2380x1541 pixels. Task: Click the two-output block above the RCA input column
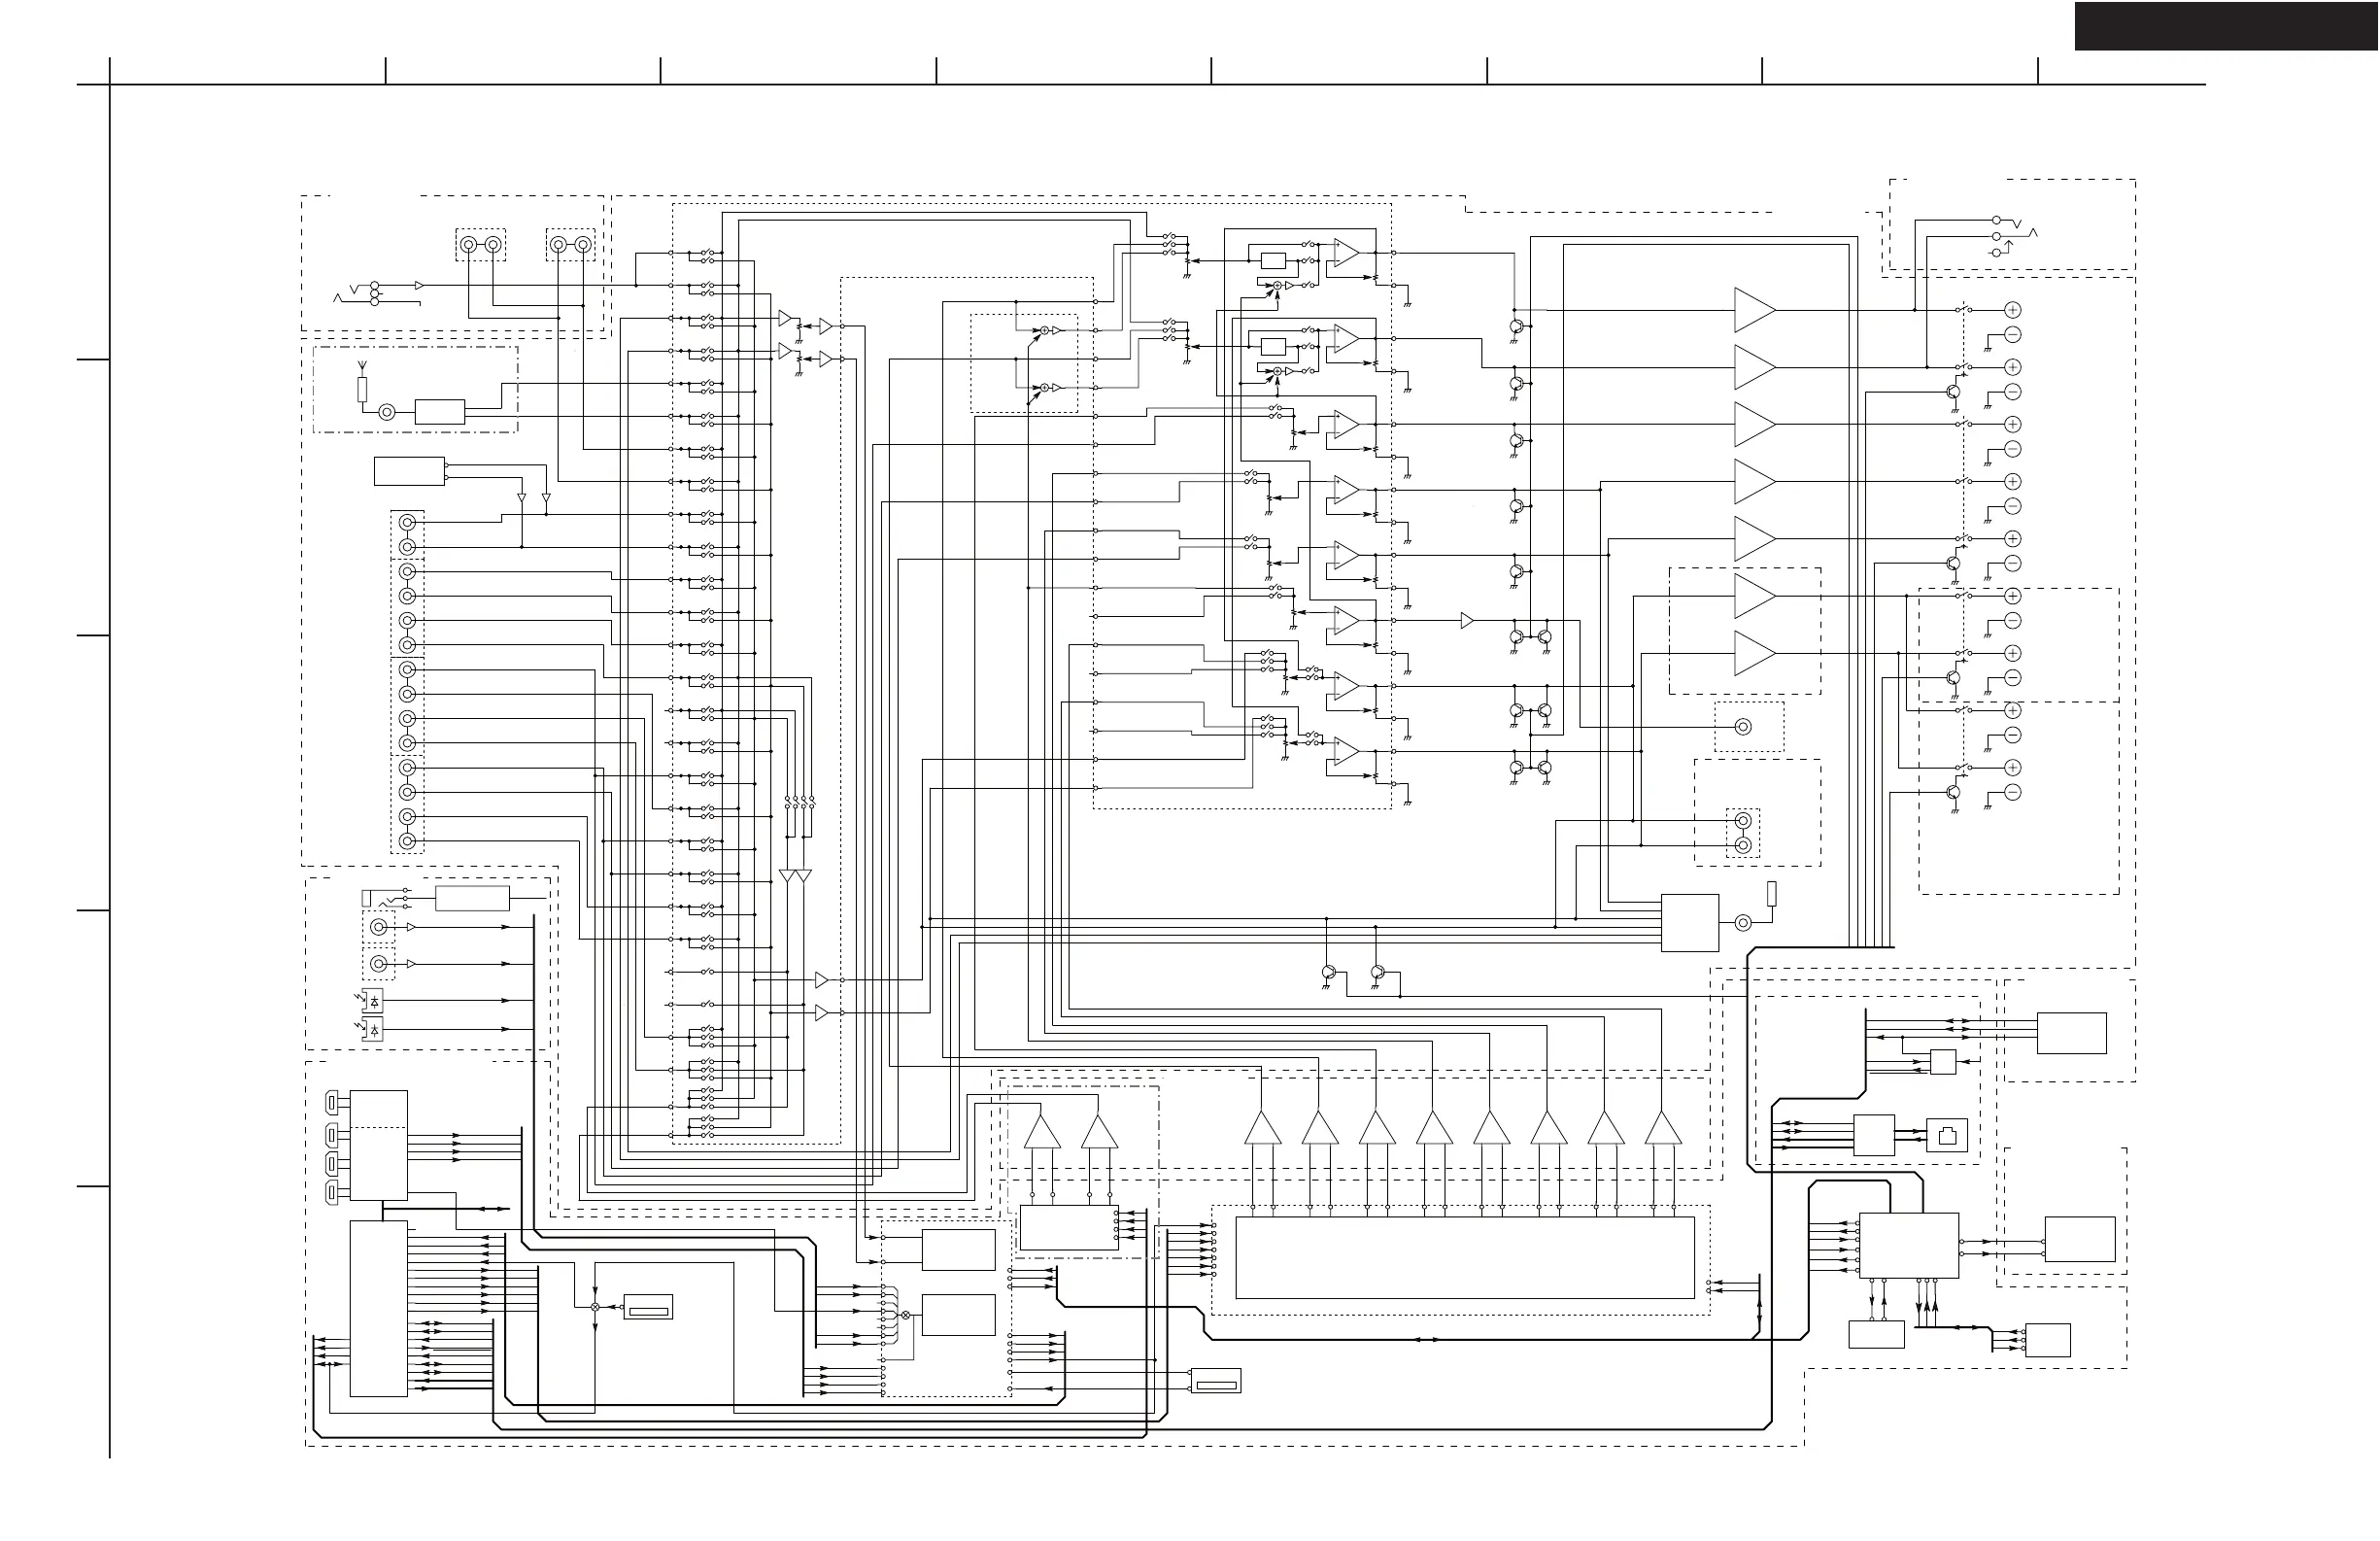point(409,471)
